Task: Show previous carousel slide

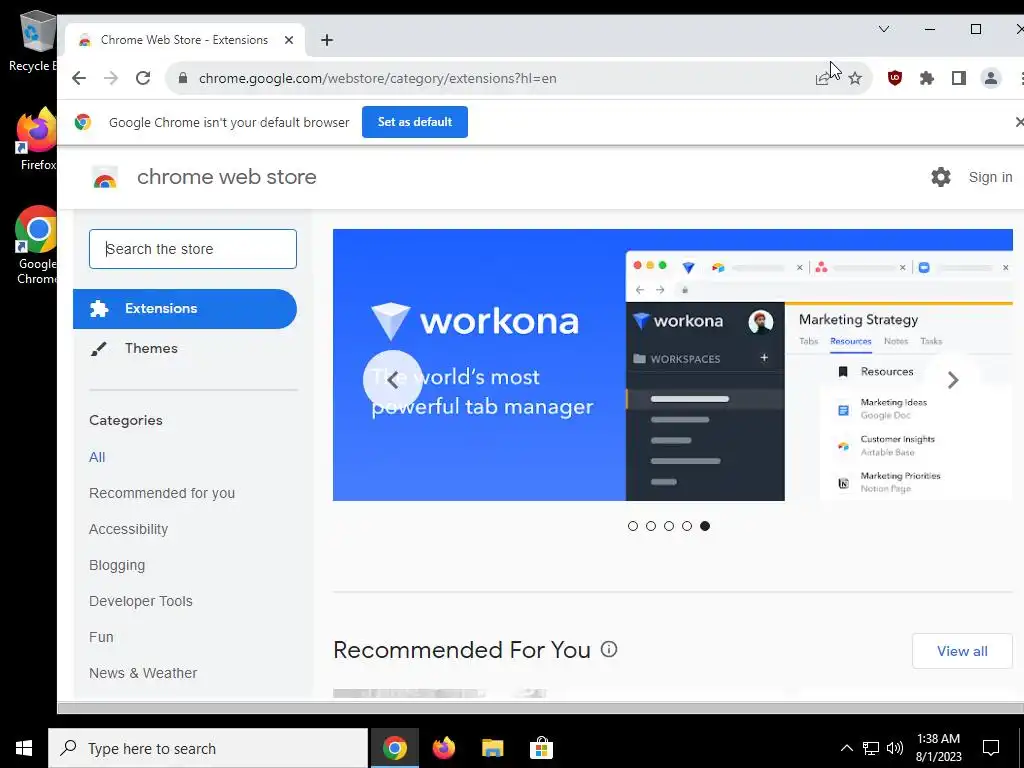Action: (392, 380)
